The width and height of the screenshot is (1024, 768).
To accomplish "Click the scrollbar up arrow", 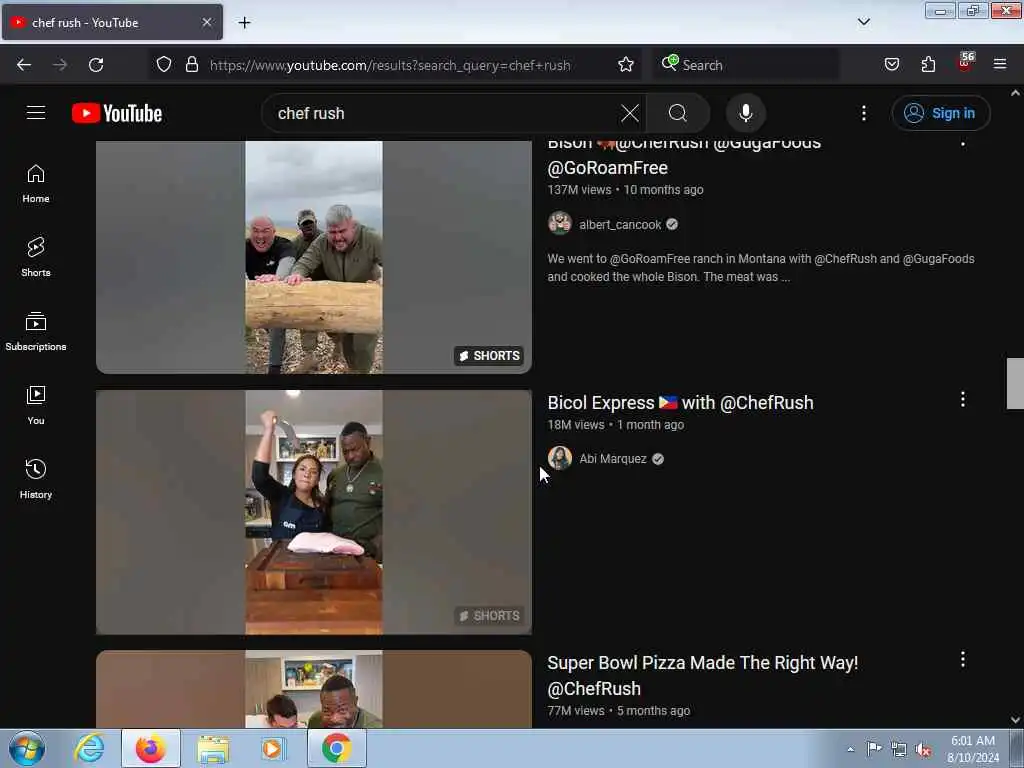I will (1015, 93).
